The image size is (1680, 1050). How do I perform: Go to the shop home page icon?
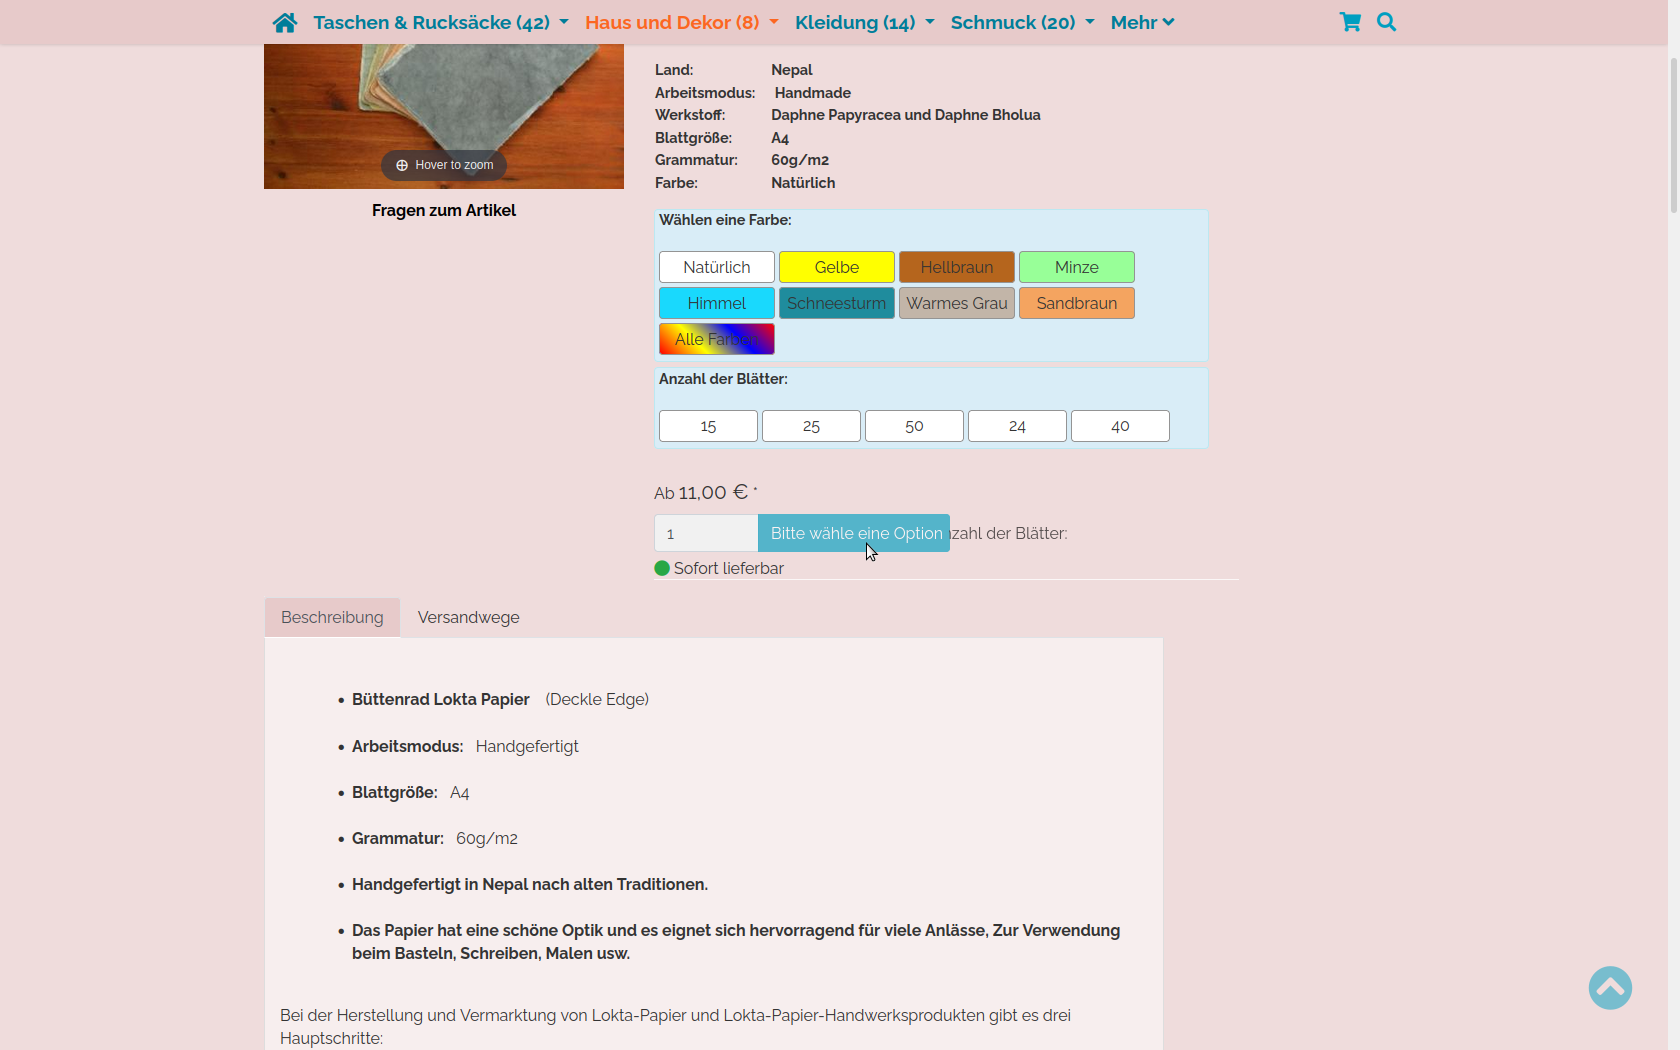[x=285, y=22]
